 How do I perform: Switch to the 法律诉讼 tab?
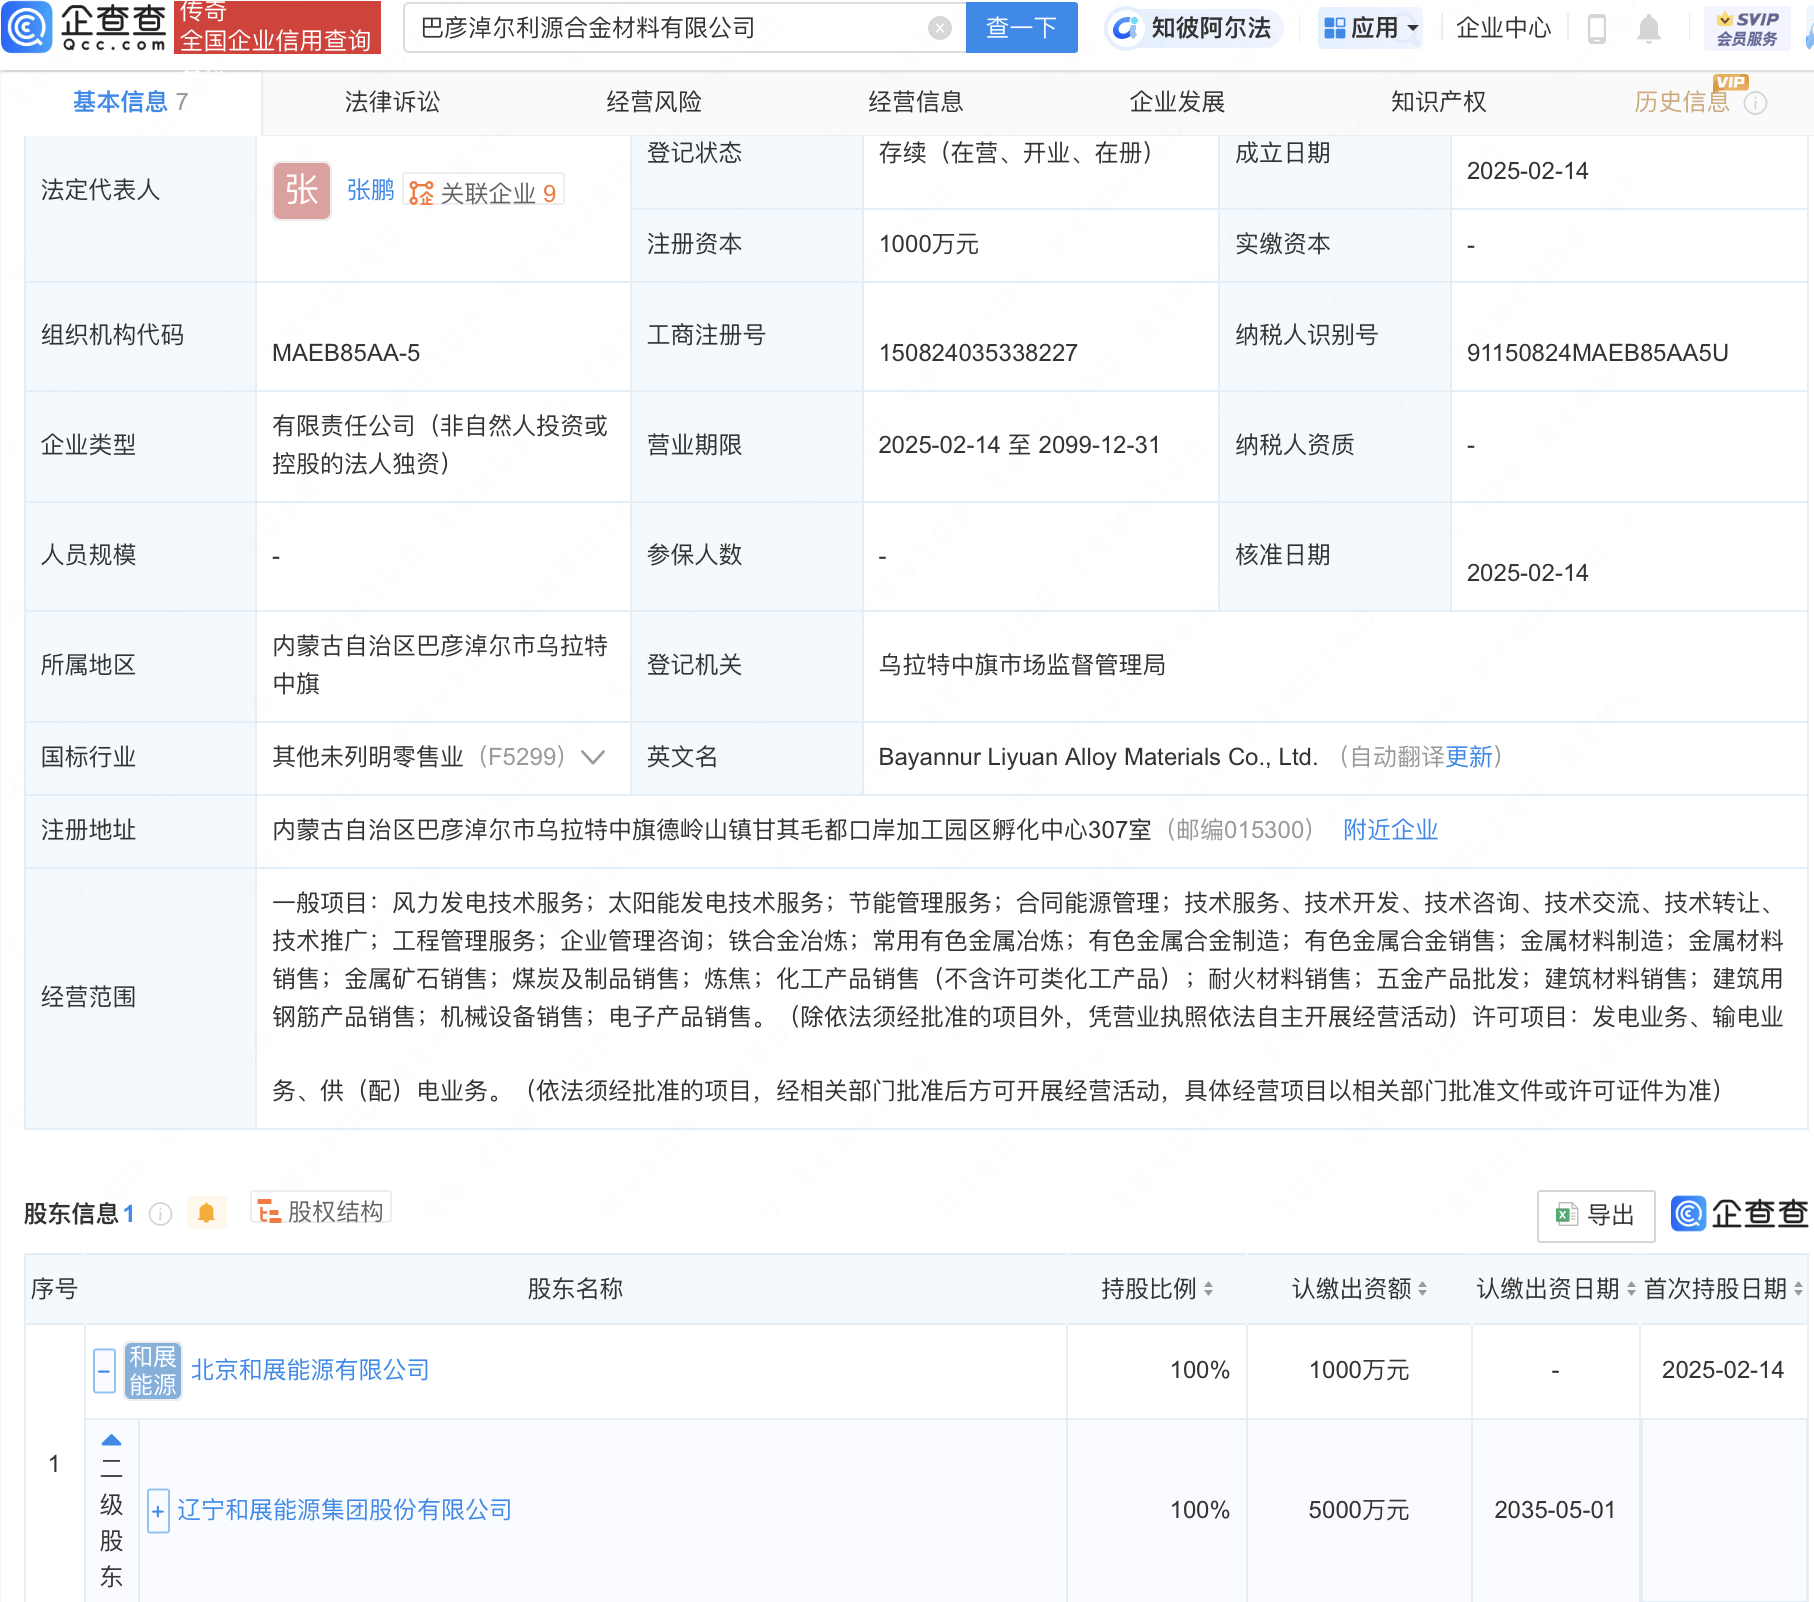tap(392, 101)
